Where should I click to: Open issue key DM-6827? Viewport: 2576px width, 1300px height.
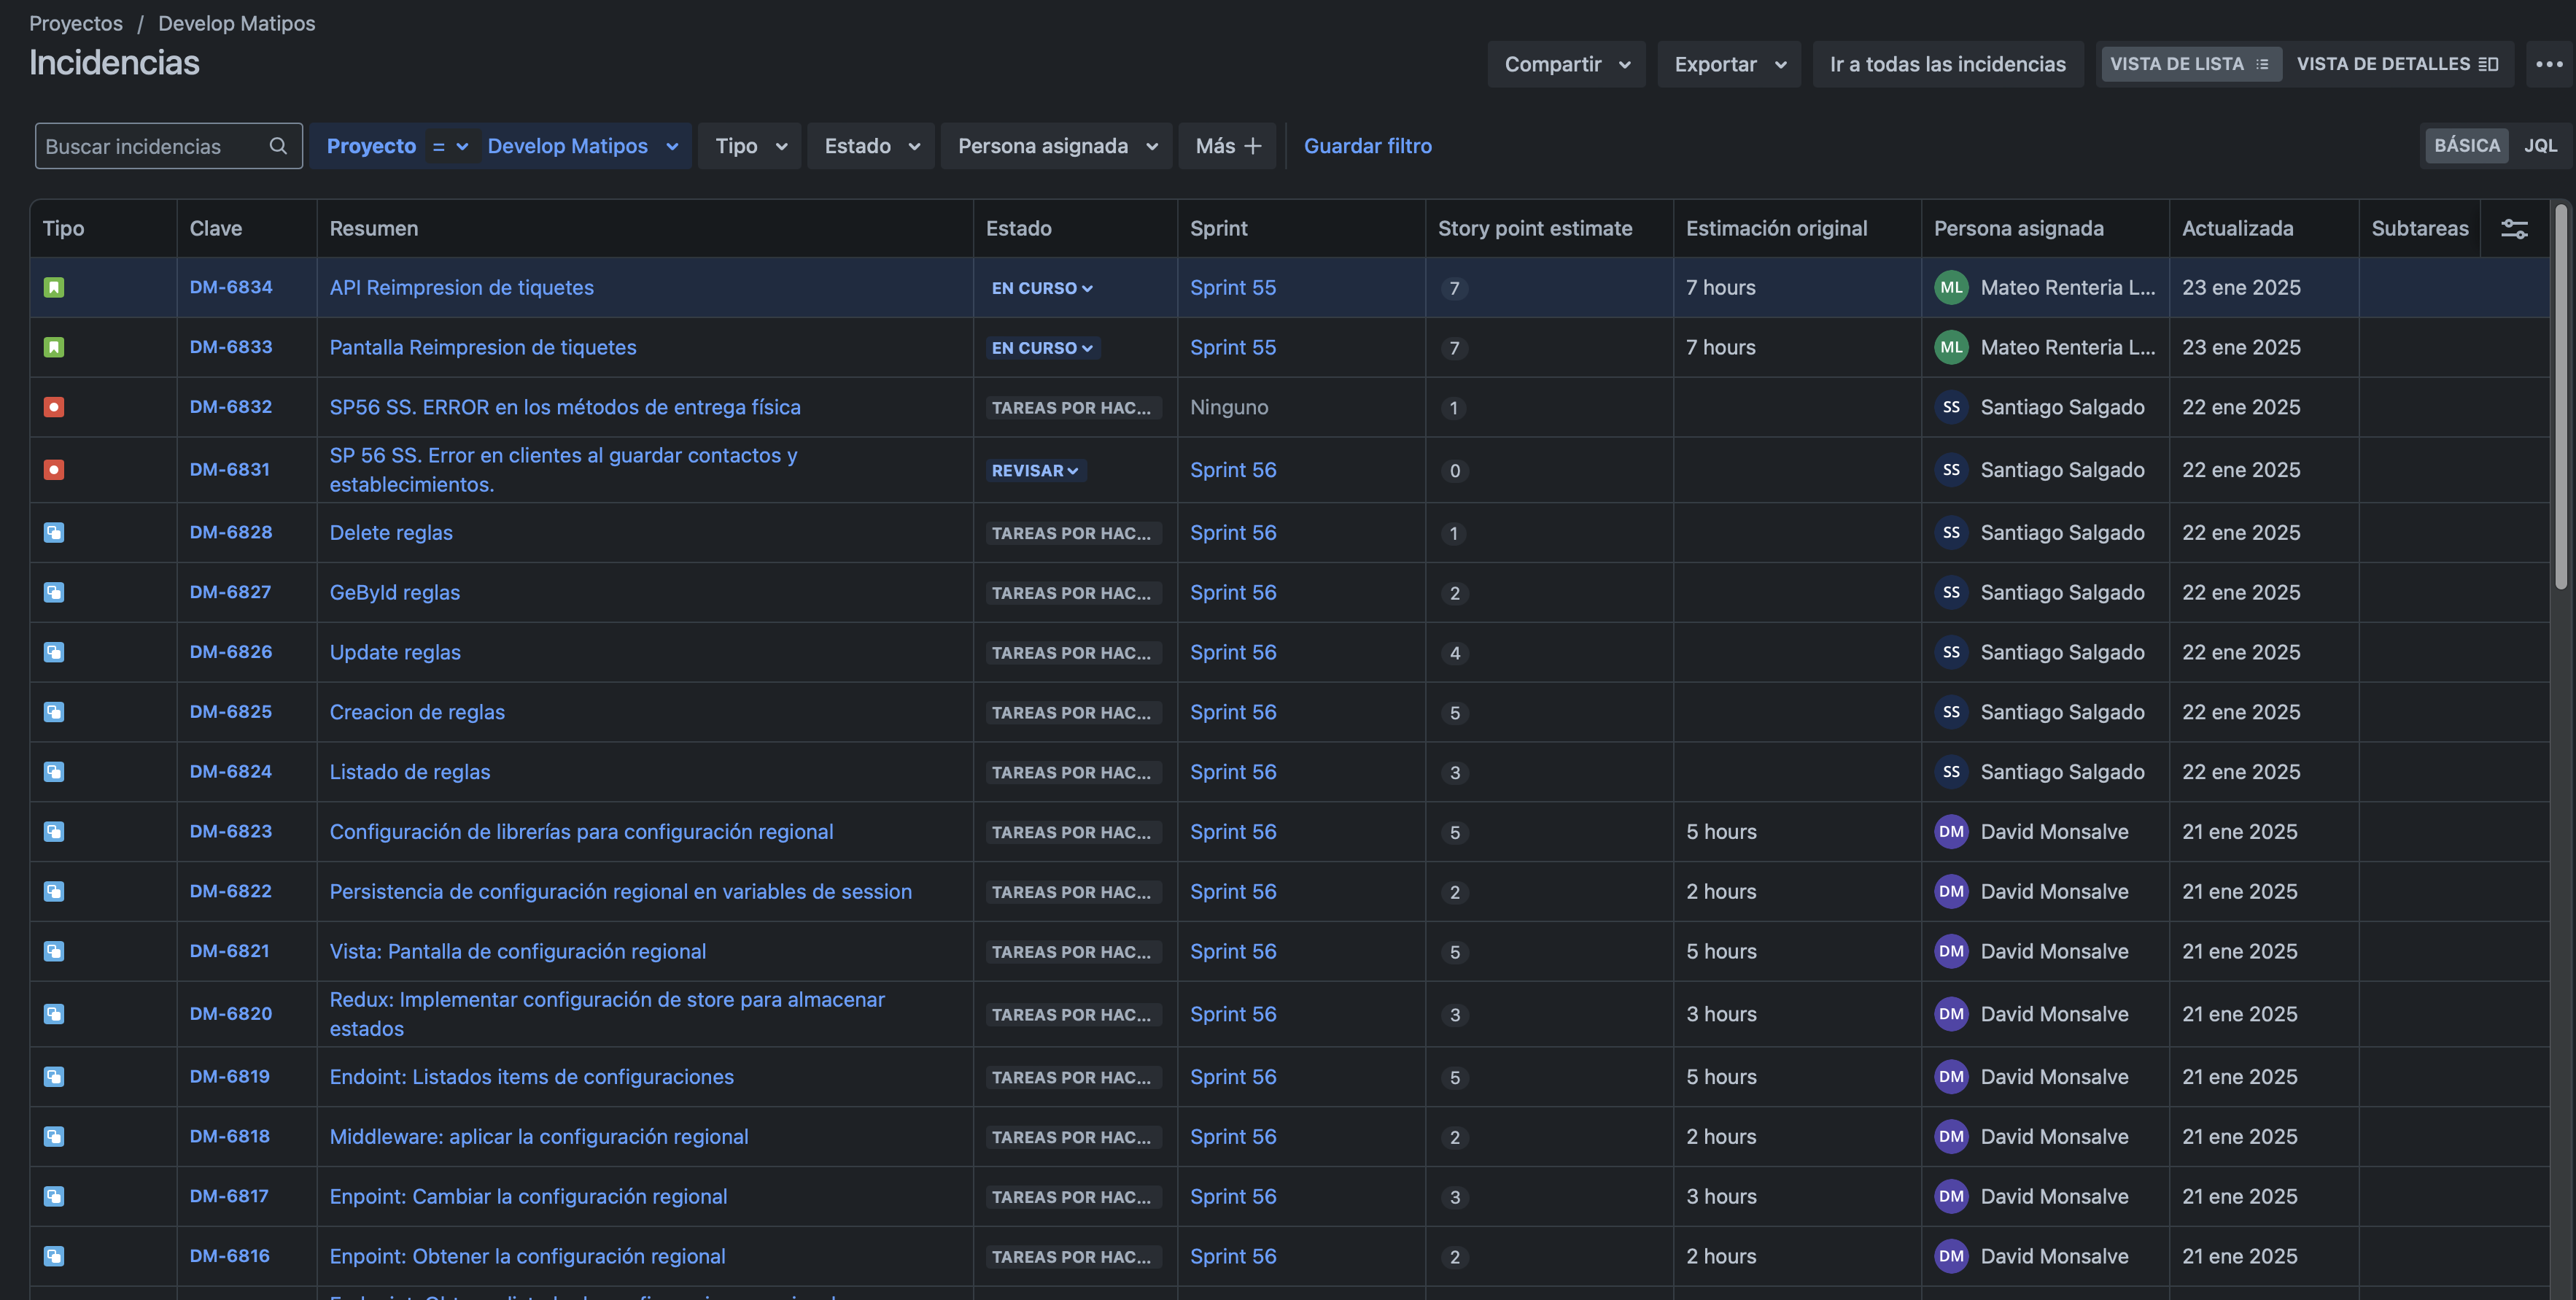(x=230, y=592)
